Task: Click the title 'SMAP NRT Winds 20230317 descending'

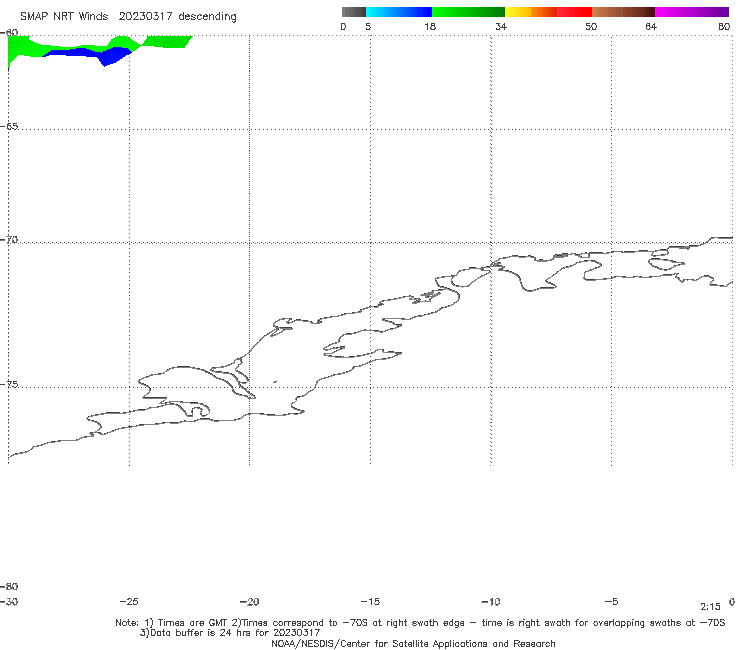Action: (x=128, y=17)
